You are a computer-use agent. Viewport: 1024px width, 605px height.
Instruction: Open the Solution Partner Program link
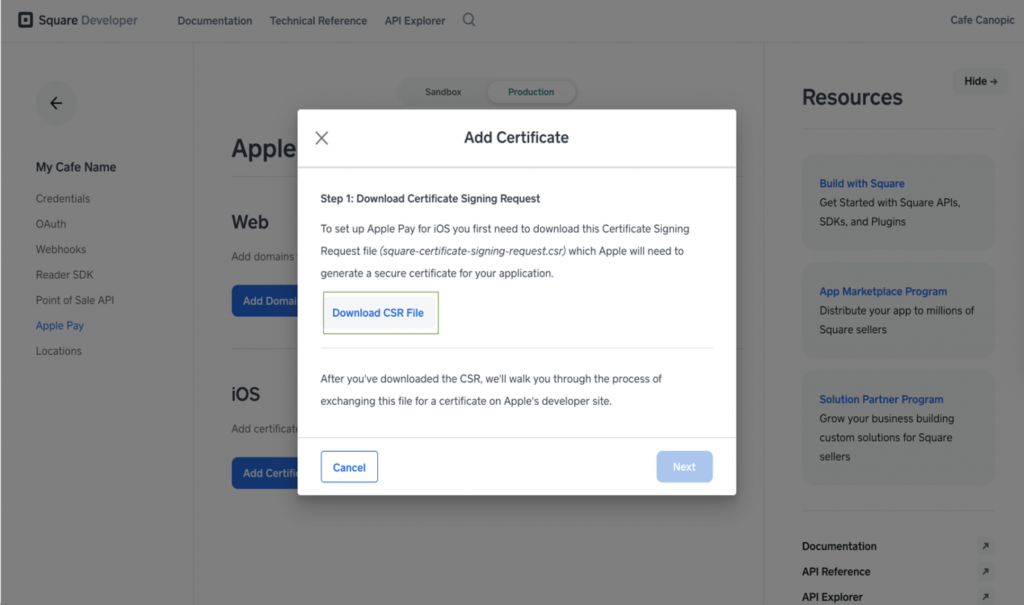click(881, 399)
